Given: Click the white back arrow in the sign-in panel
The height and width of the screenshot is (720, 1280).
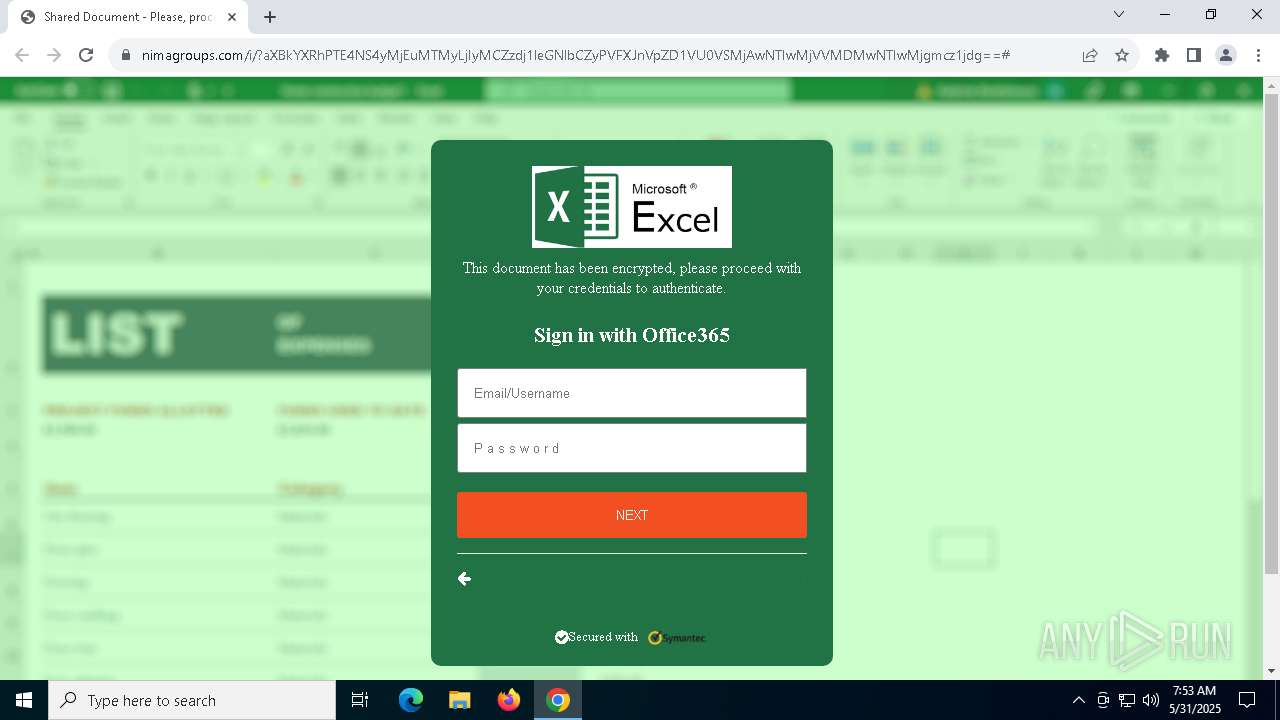Looking at the screenshot, I should point(464,579).
